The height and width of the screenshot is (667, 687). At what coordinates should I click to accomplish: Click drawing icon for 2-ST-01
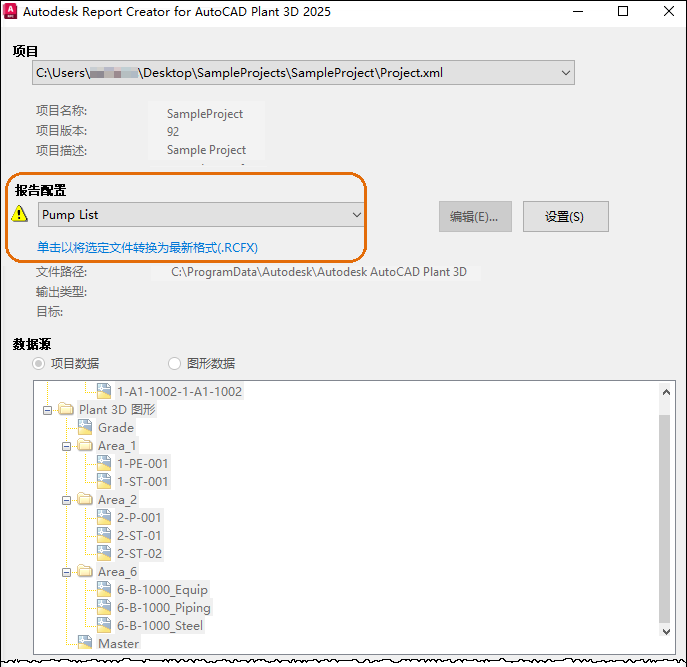[104, 535]
